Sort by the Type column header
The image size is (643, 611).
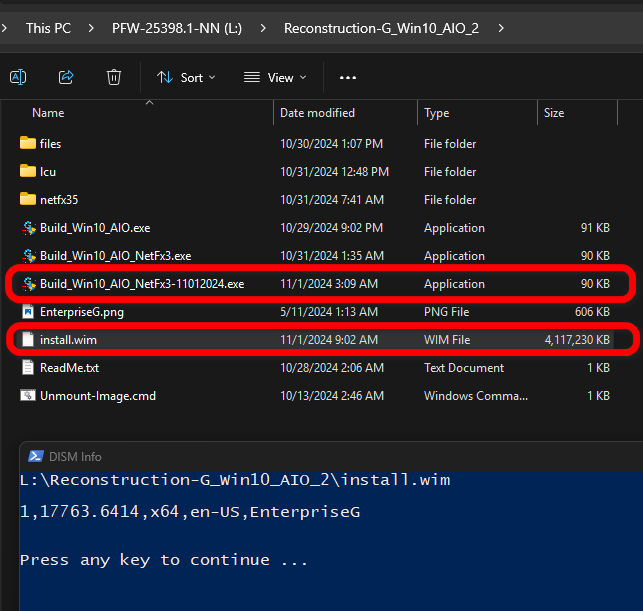pyautogui.click(x=437, y=113)
